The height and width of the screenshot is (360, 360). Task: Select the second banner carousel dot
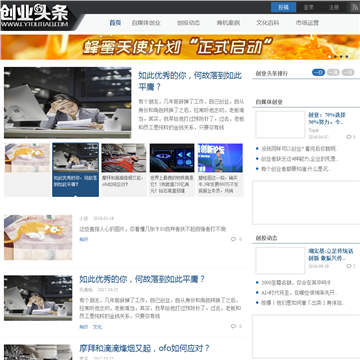click(335, 57)
